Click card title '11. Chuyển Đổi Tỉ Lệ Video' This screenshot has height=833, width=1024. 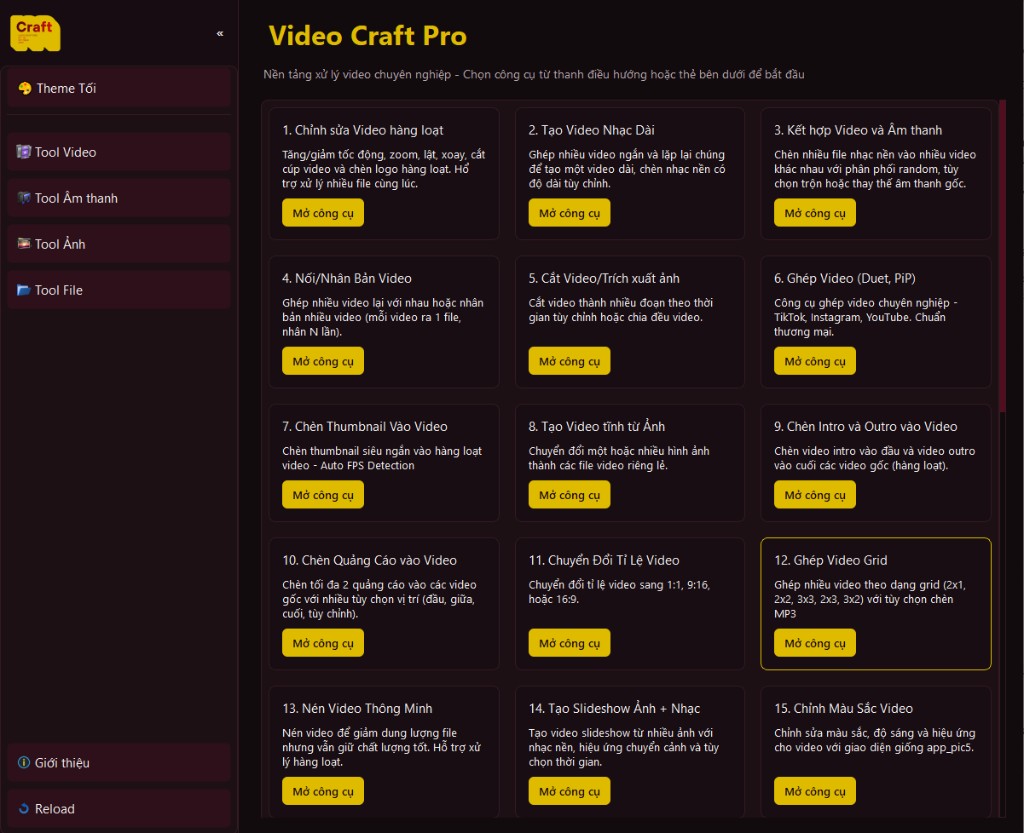(x=603, y=560)
